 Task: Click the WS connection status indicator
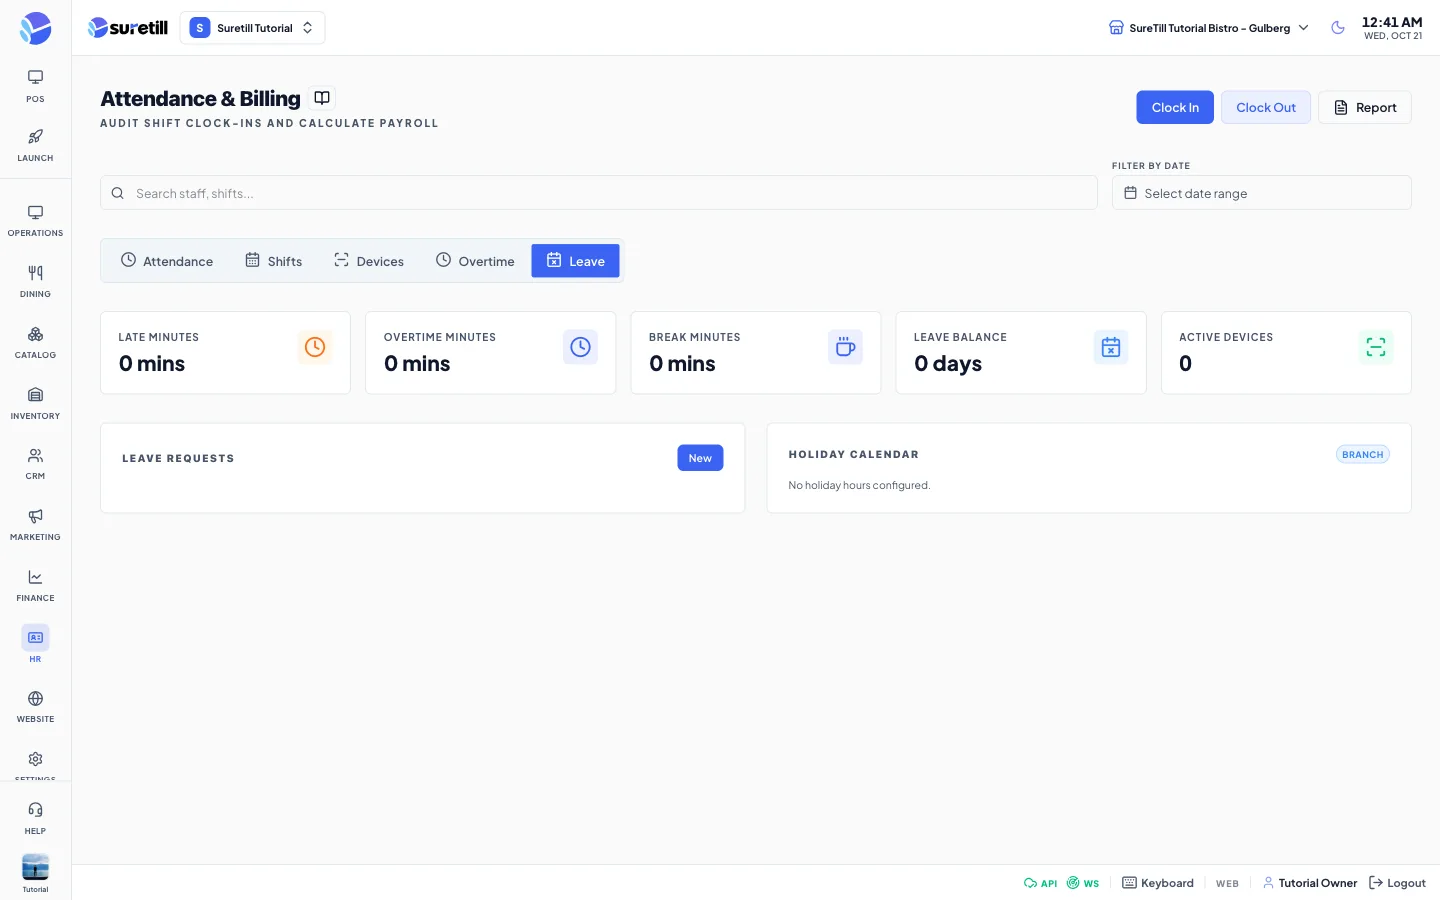point(1083,883)
